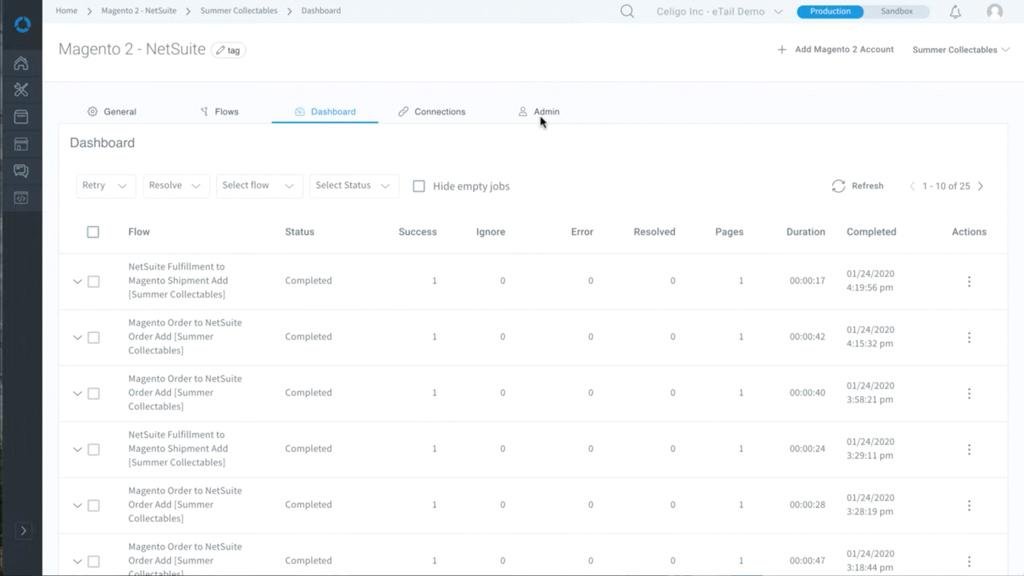Expand the job row completed at 3:18:44 pm
This screenshot has height=576, width=1024.
[77, 561]
